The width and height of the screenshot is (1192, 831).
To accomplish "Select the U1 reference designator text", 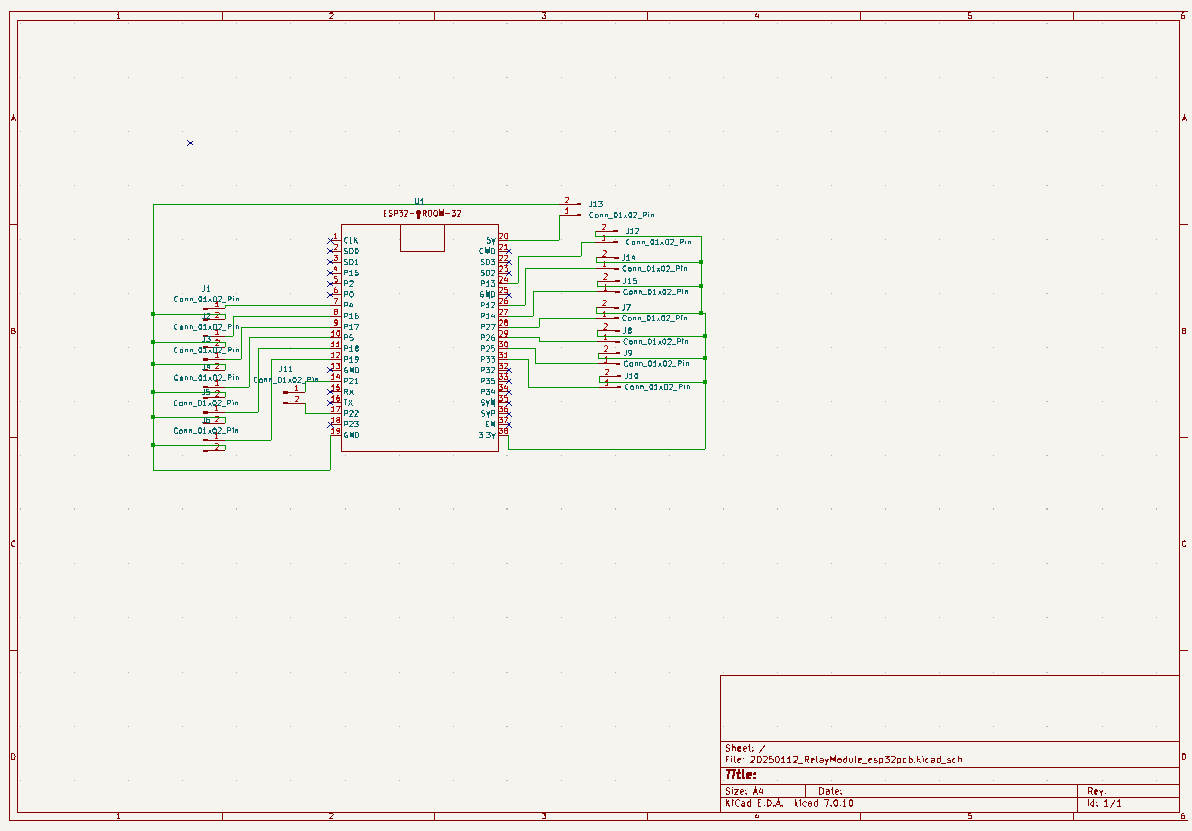I will tap(419, 201).
